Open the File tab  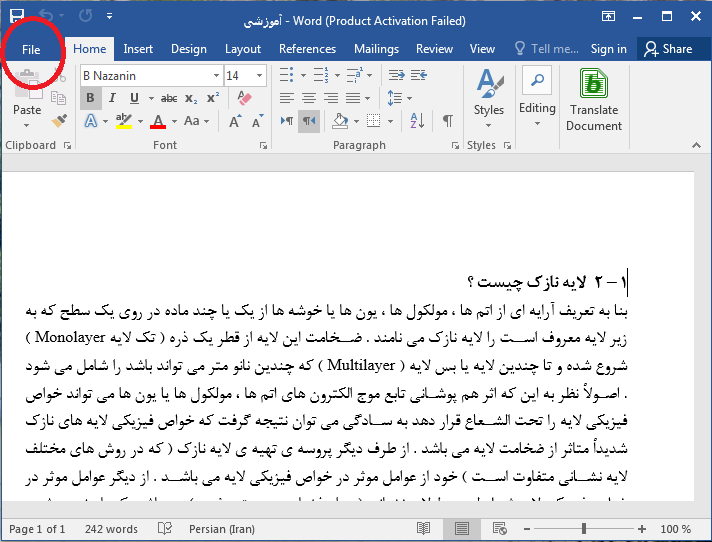coord(31,49)
